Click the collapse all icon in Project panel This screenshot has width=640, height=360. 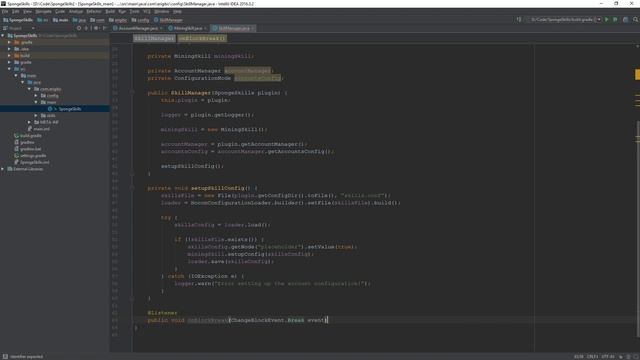pos(87,28)
